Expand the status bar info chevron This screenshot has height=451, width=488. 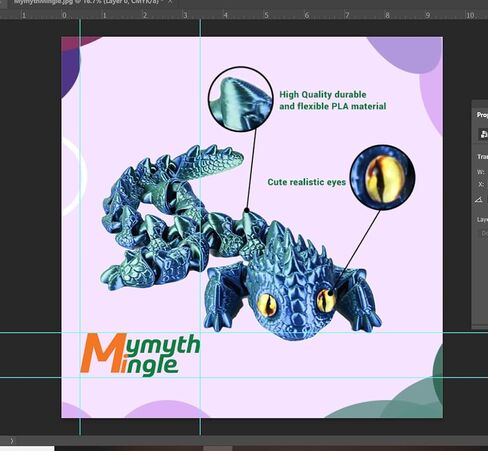click(12, 441)
